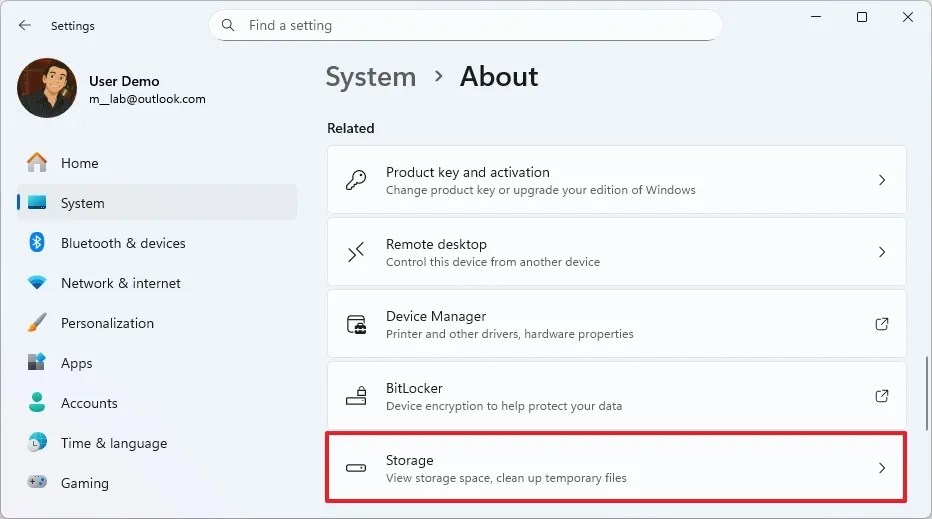The image size is (932, 519).
Task: Click 'Change product key or upgrade' description
Action: click(x=540, y=190)
